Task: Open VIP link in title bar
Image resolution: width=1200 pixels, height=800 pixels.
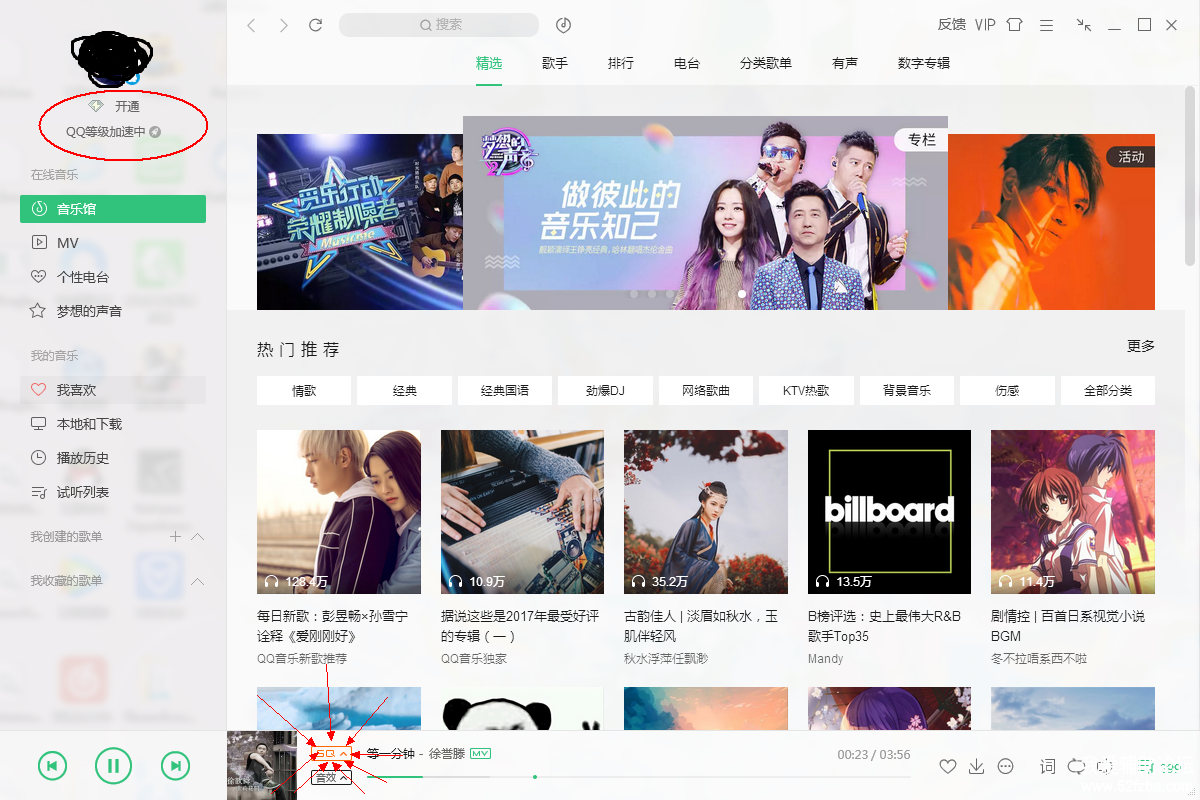Action: (985, 25)
